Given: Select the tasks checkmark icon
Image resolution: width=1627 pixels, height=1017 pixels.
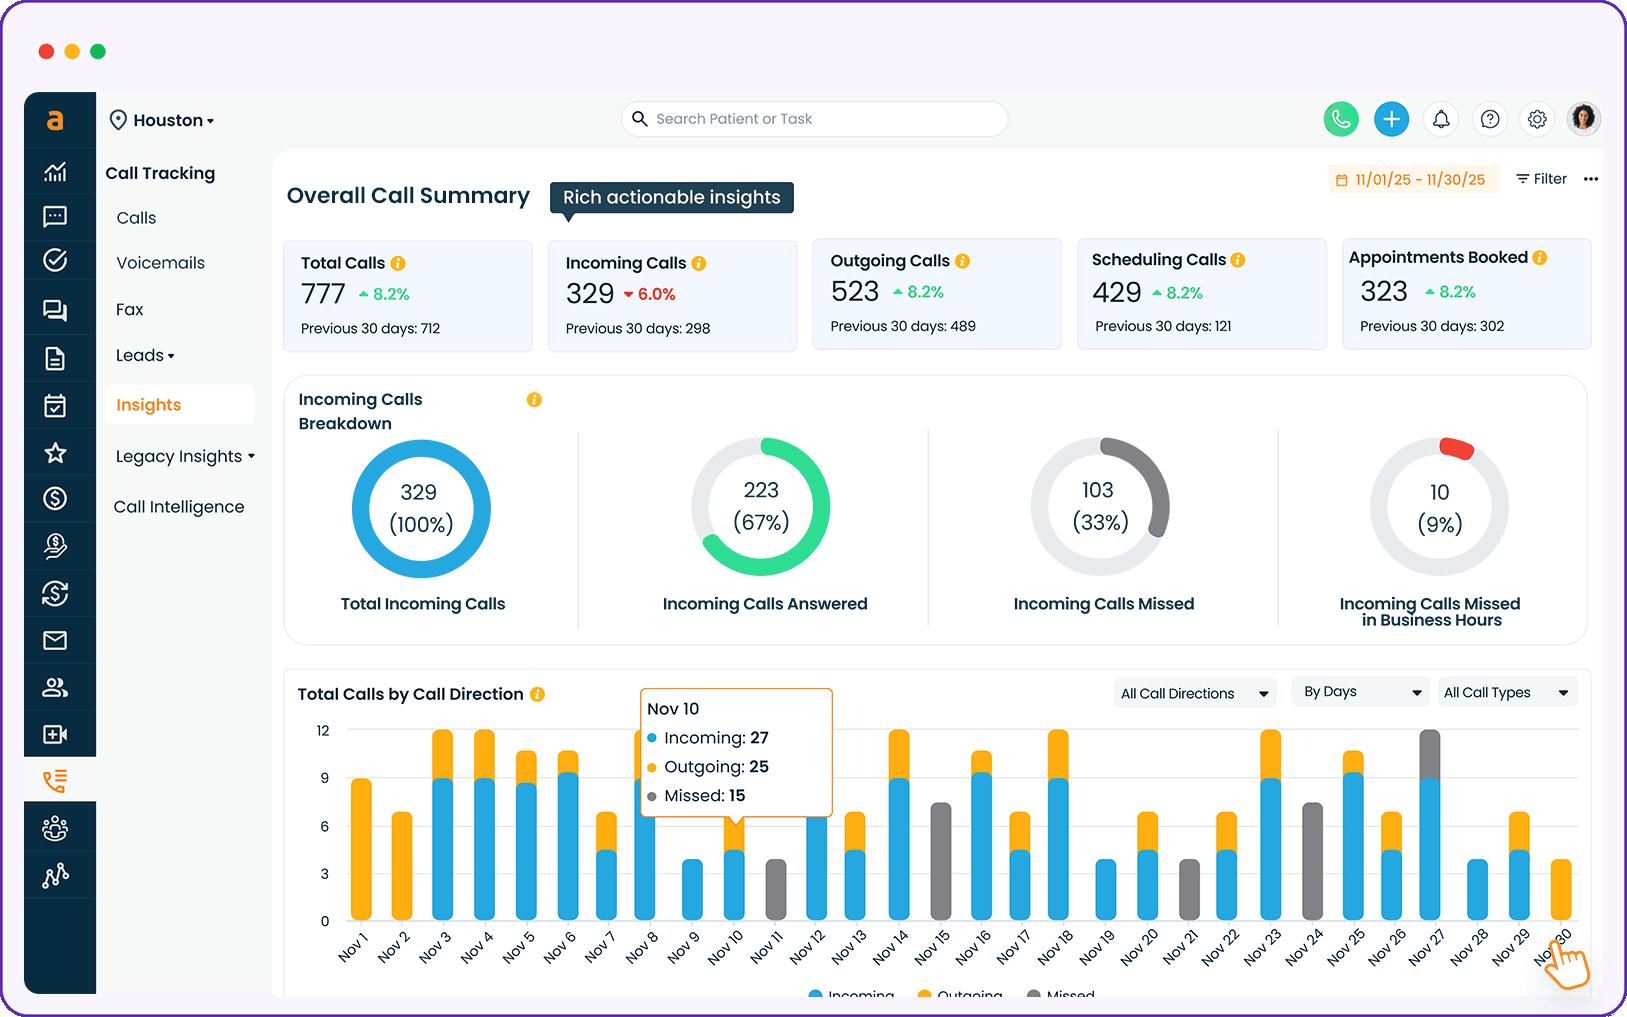Looking at the screenshot, I should point(57,260).
